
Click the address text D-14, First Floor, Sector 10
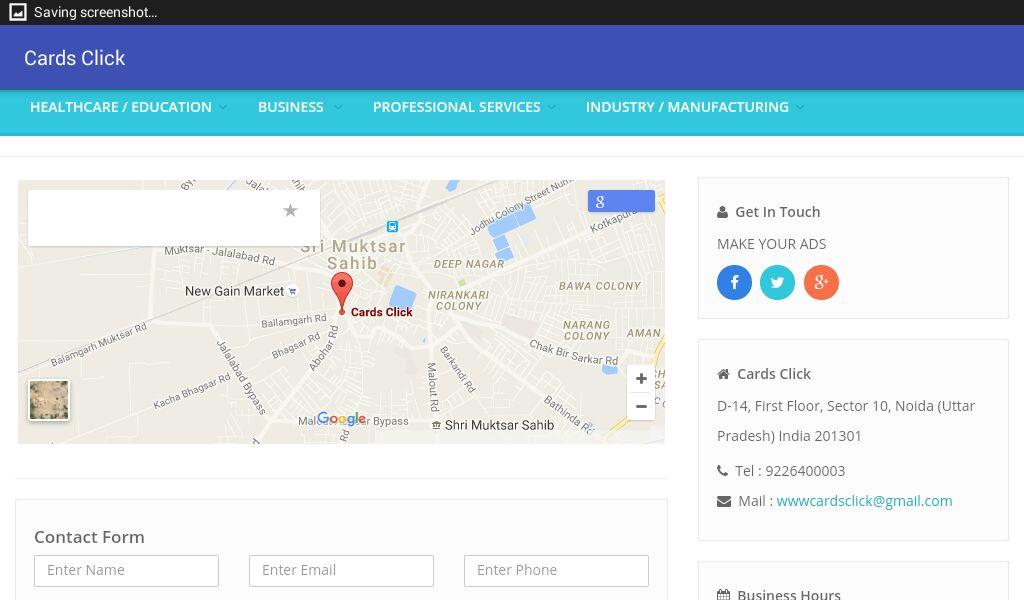pos(846,420)
